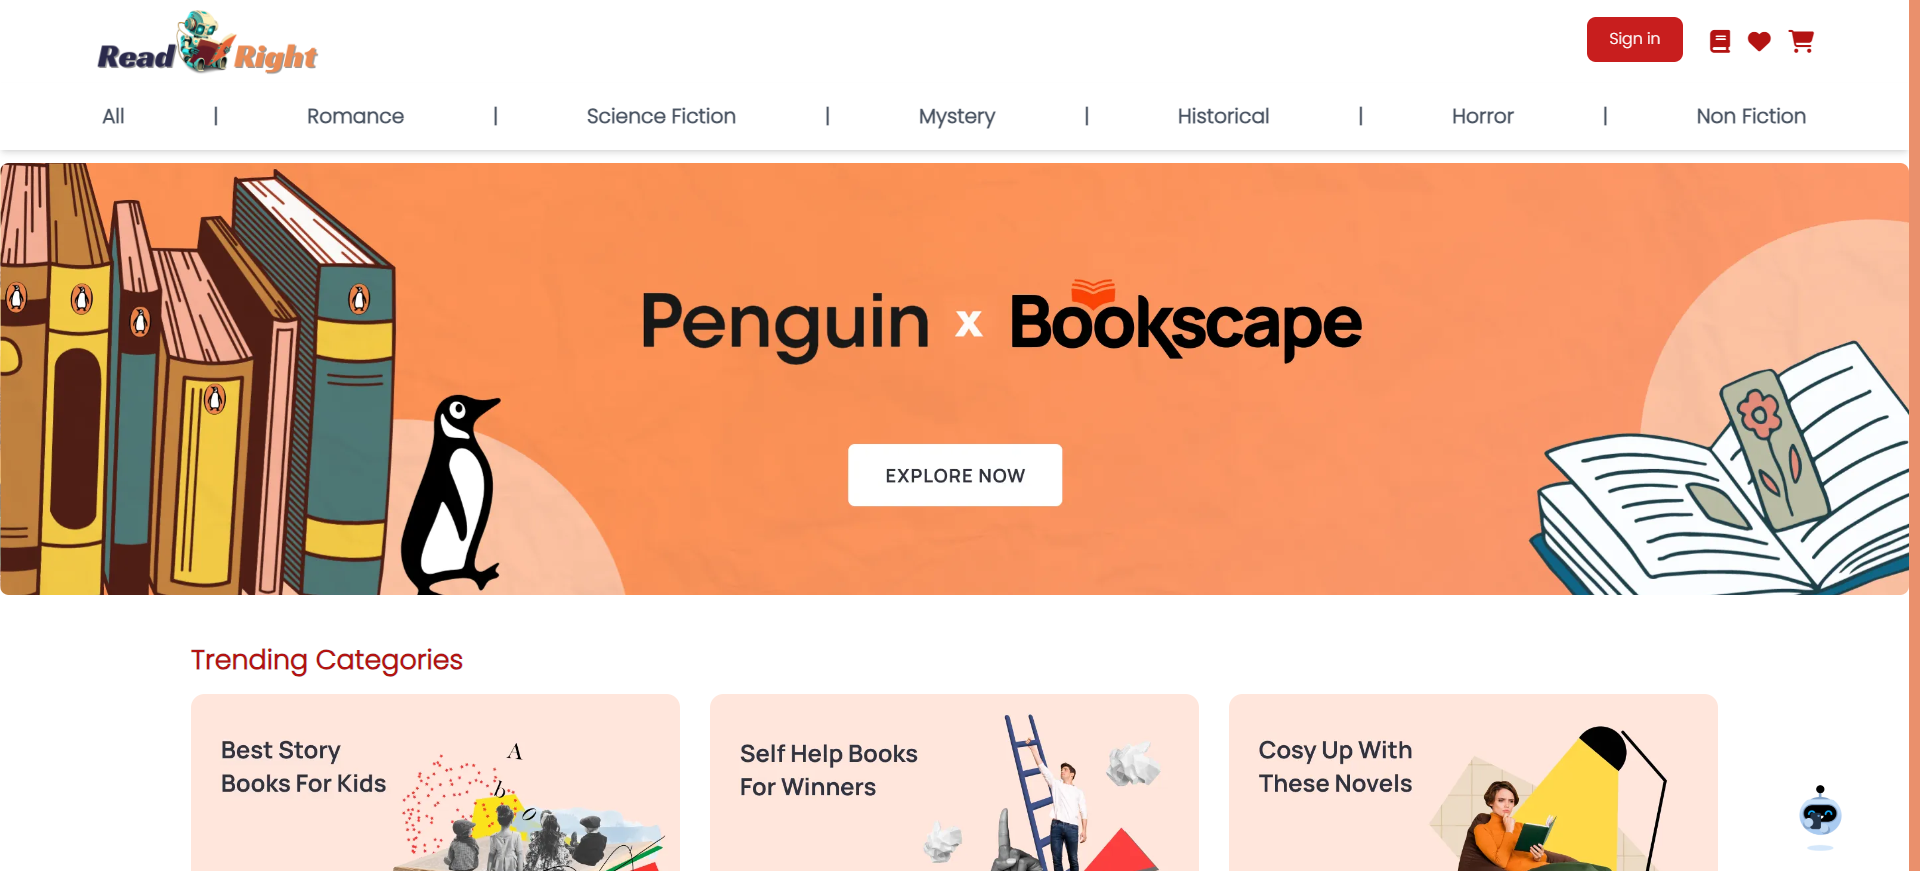
Task: Click the Sign in button
Action: pyautogui.click(x=1634, y=39)
